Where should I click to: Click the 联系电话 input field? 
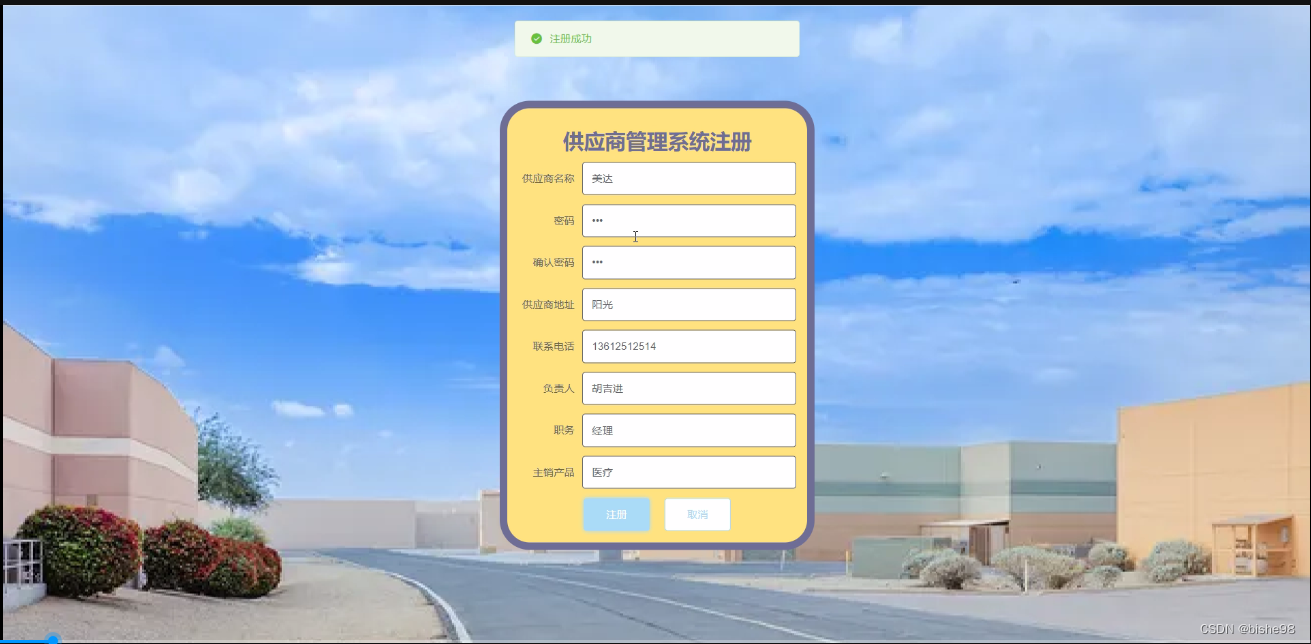689,347
